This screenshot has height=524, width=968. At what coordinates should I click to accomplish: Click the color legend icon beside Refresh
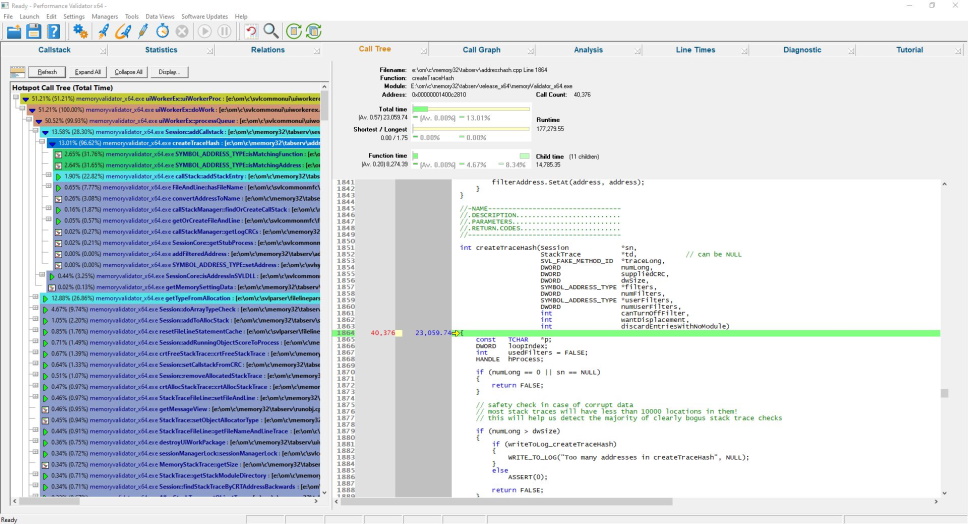click(17, 72)
